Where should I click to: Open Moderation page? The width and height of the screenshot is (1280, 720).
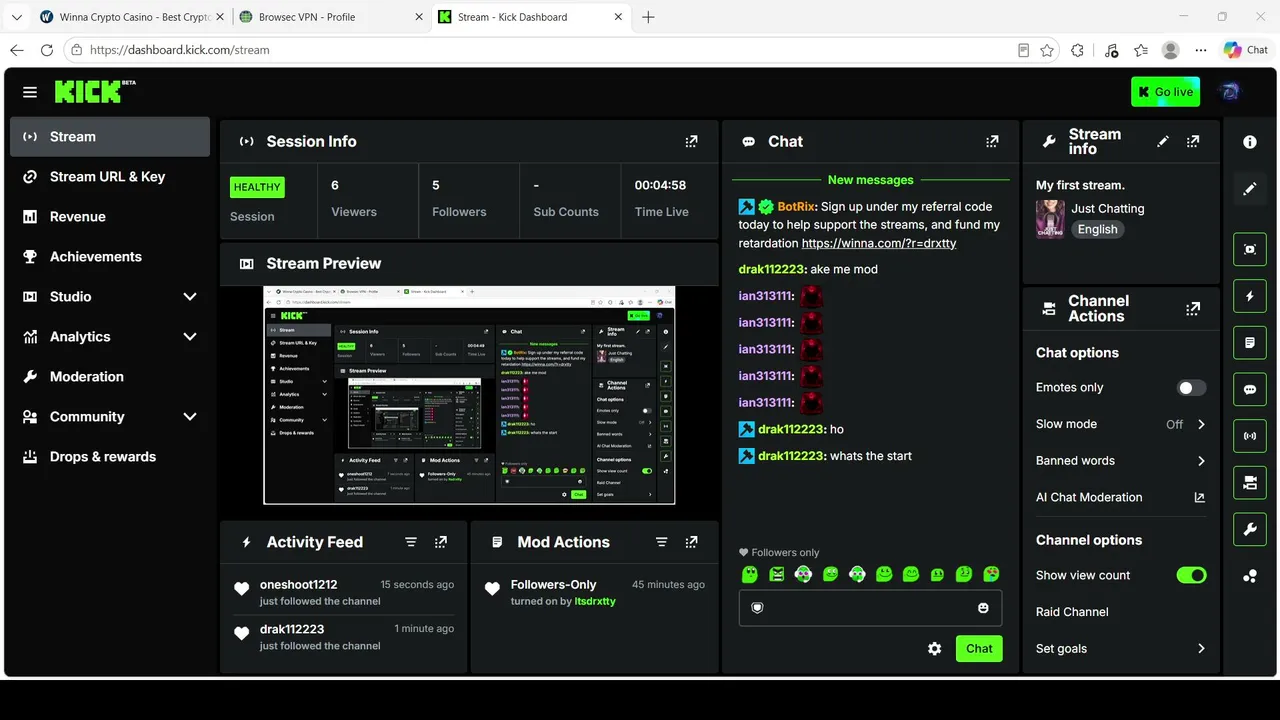110,377
